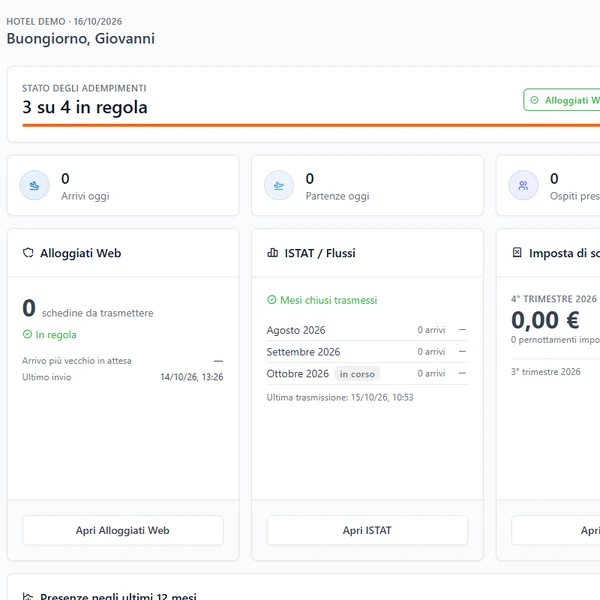The image size is (600, 600).
Task: Click 'Presenze negli ultimi 12 mesi' heading
Action: pos(118,596)
